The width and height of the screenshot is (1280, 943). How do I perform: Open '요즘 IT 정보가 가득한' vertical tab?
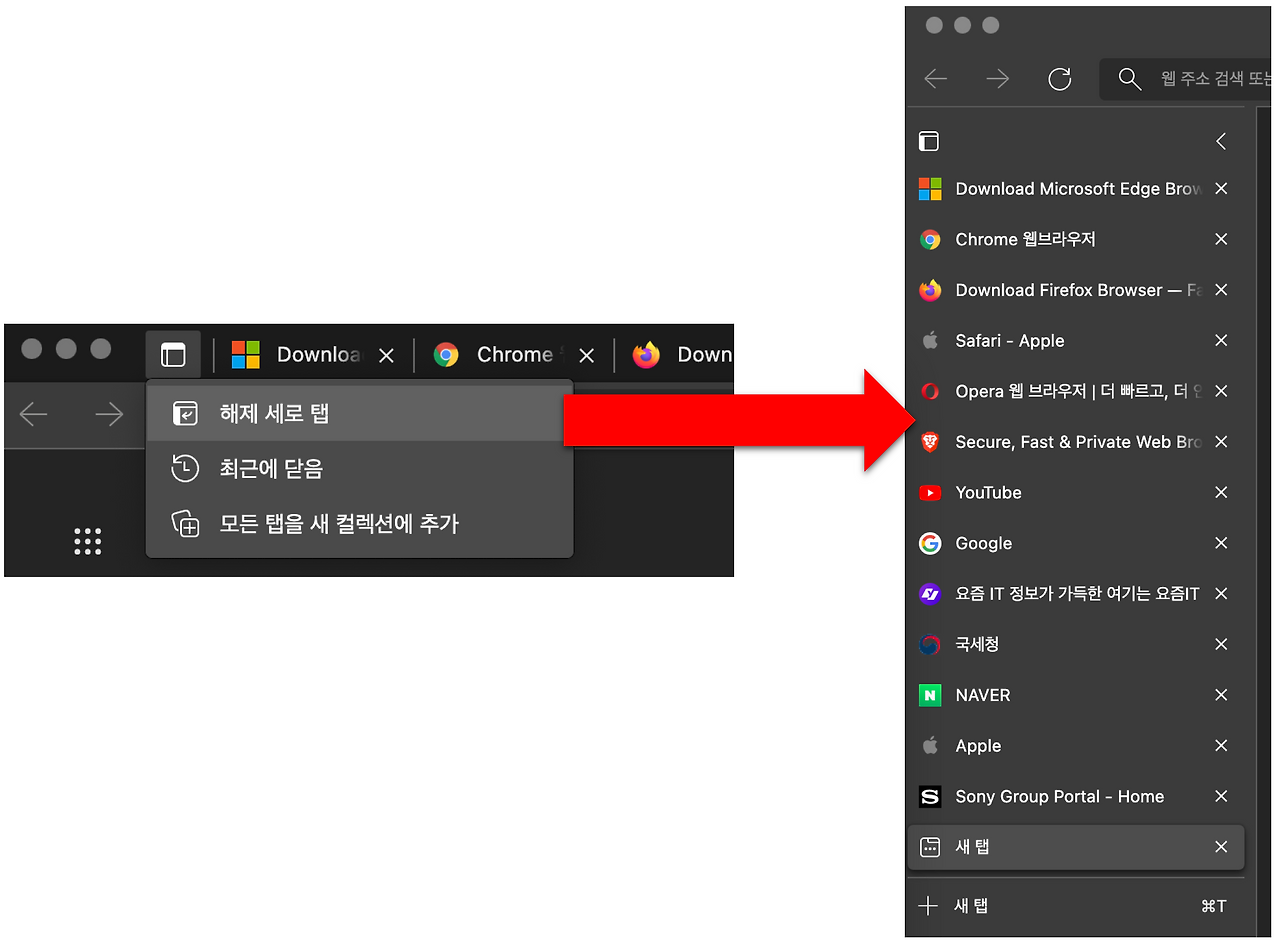[1075, 594]
